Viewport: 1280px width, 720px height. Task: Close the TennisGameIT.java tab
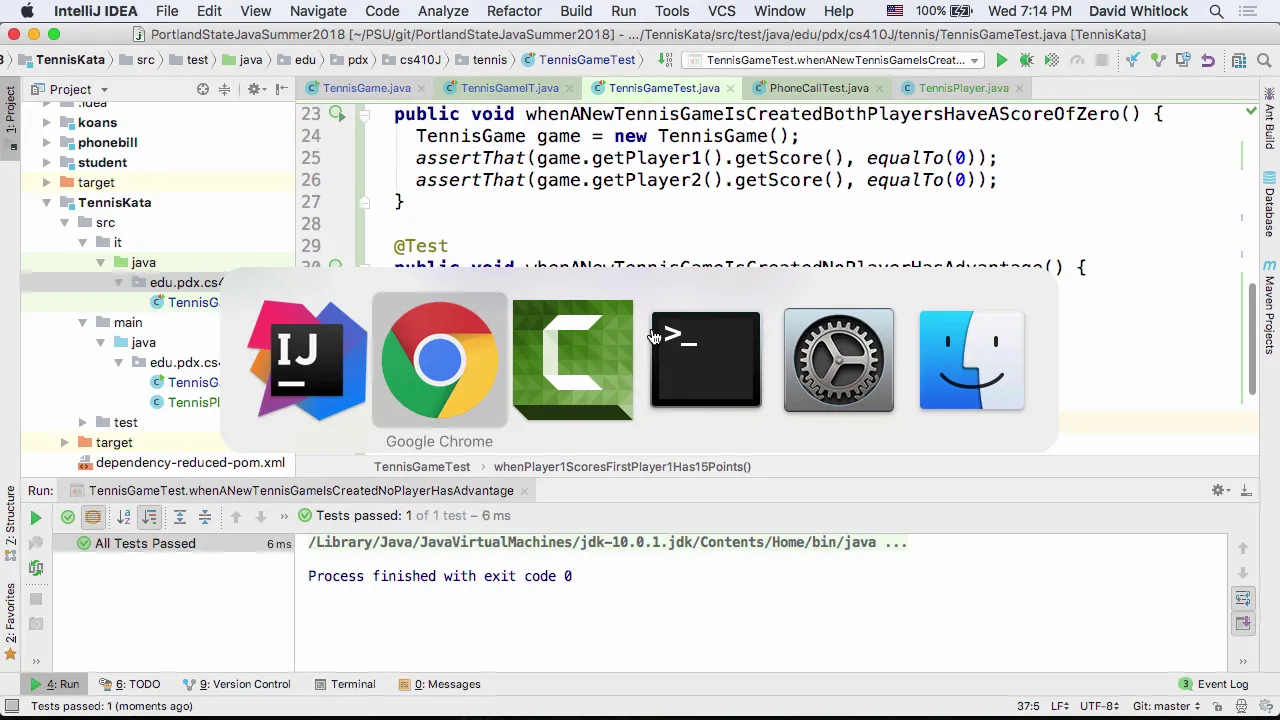point(571,88)
